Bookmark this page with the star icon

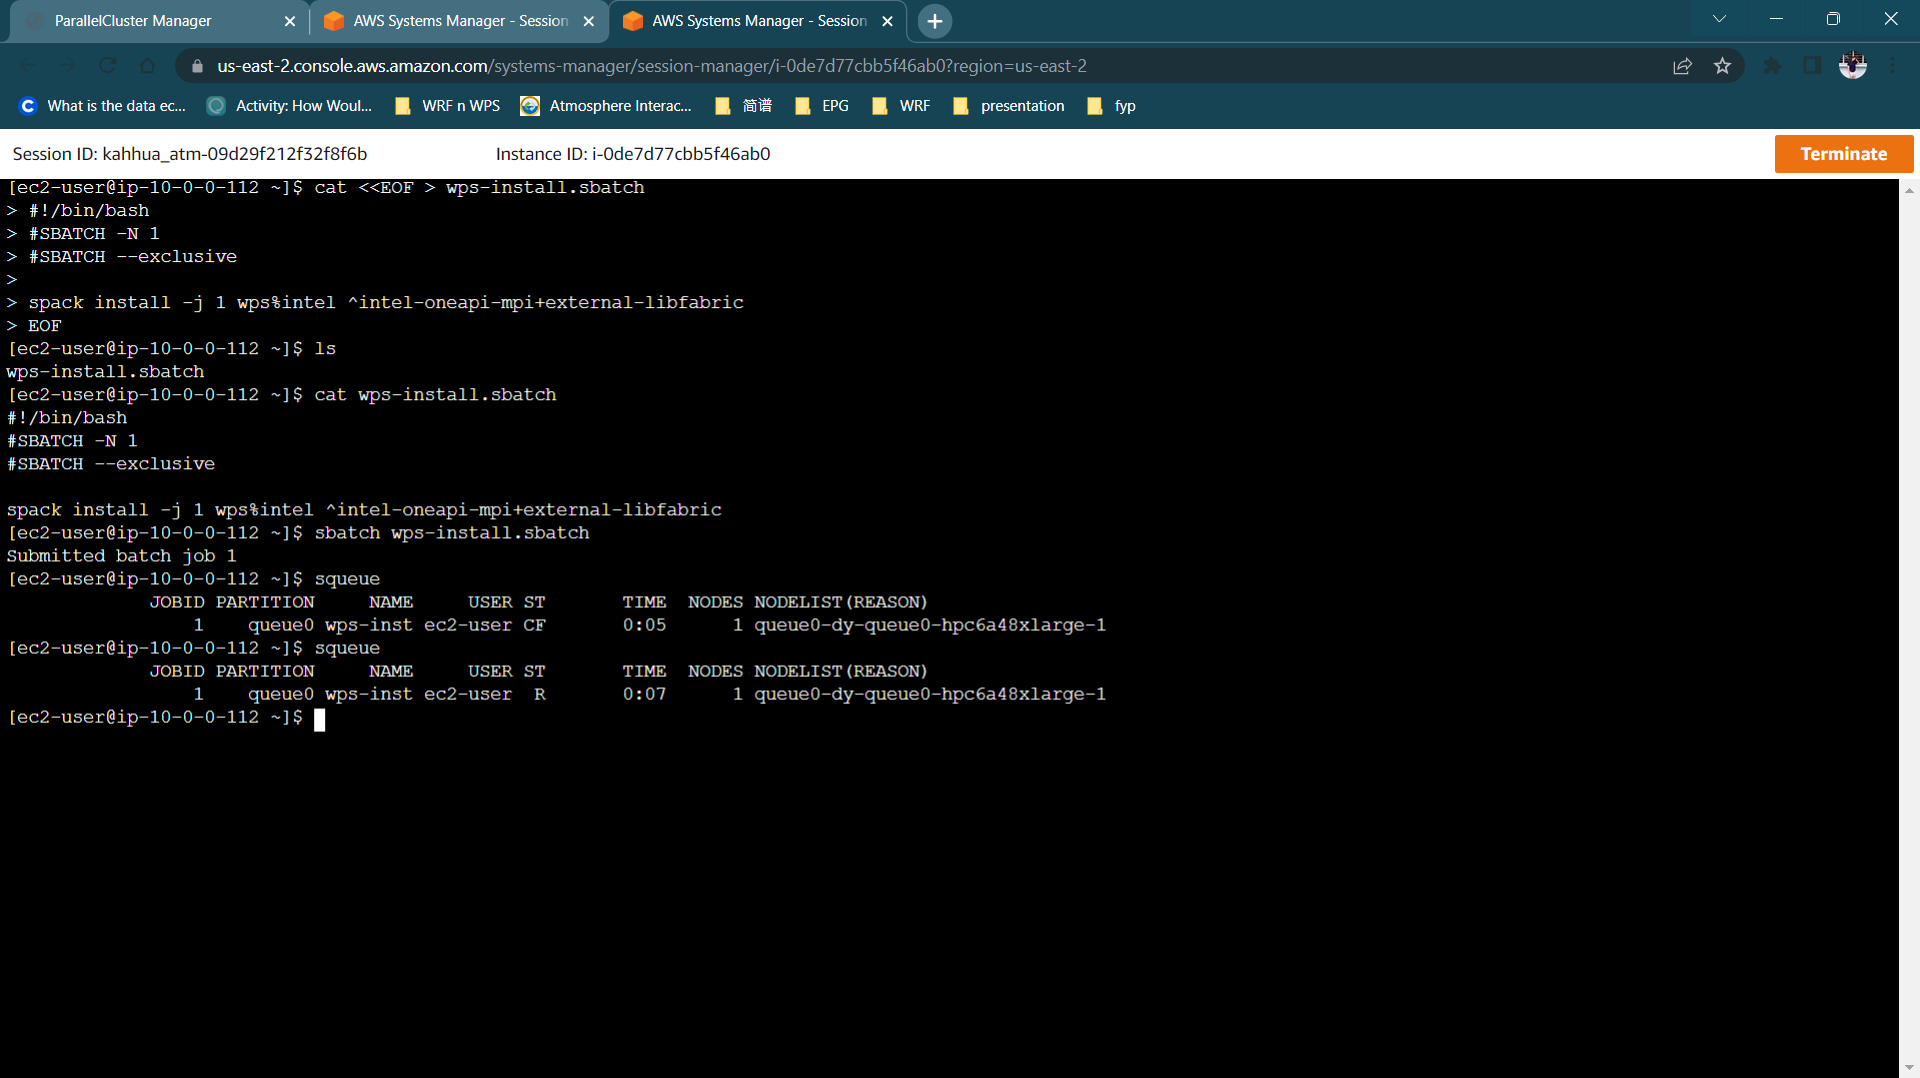pos(1722,66)
